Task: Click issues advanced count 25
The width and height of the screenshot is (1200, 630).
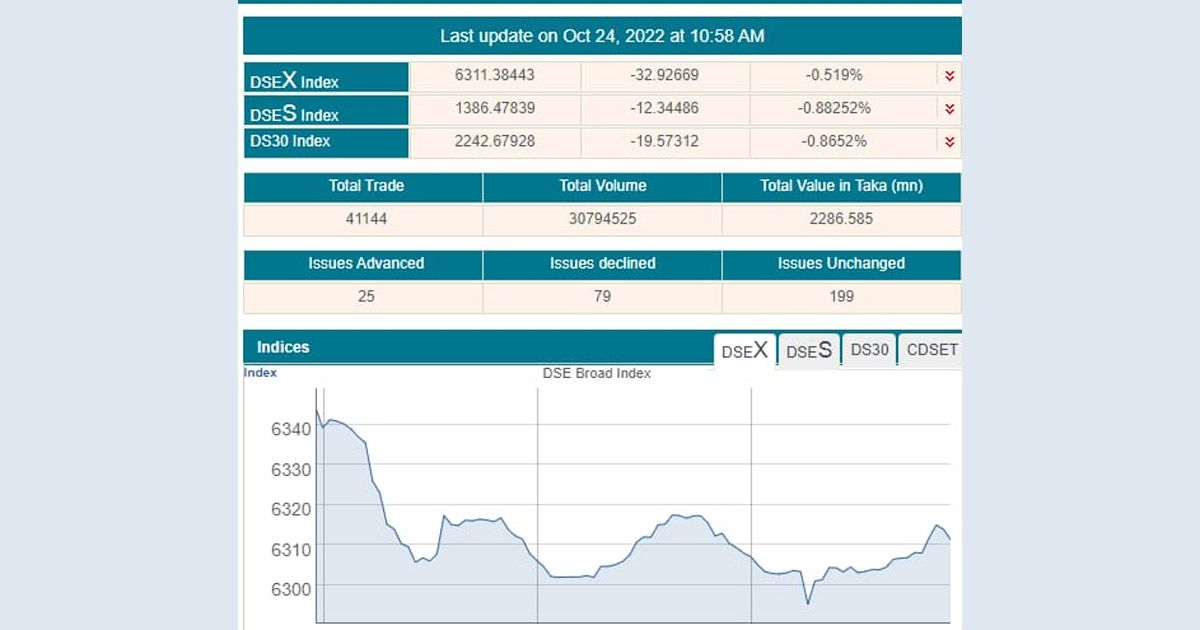Action: [366, 296]
